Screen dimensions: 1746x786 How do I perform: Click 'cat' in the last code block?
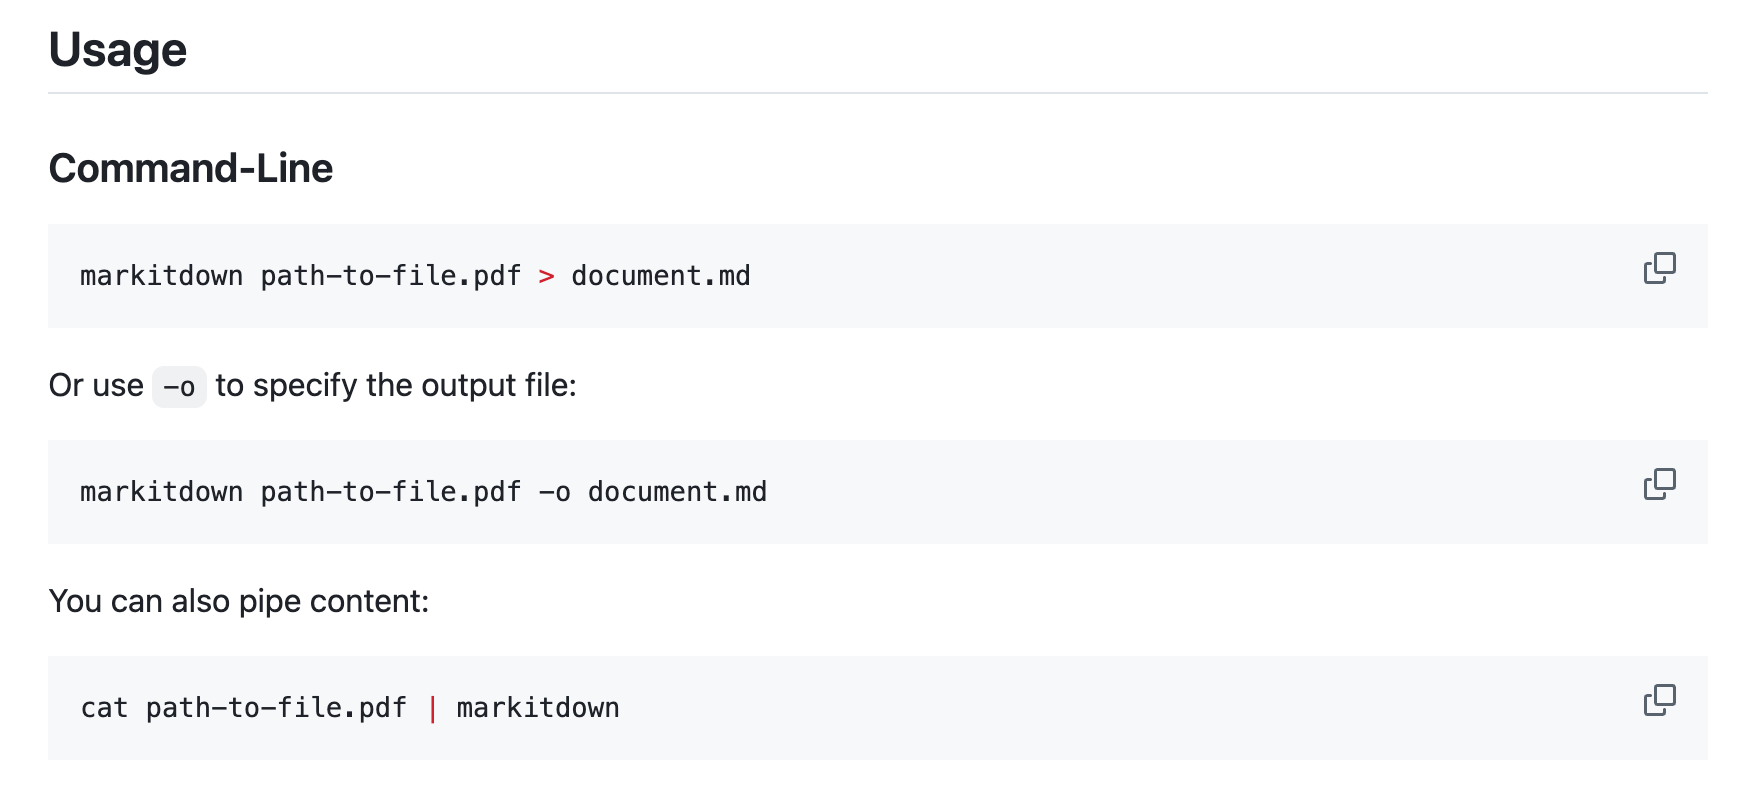[104, 708]
